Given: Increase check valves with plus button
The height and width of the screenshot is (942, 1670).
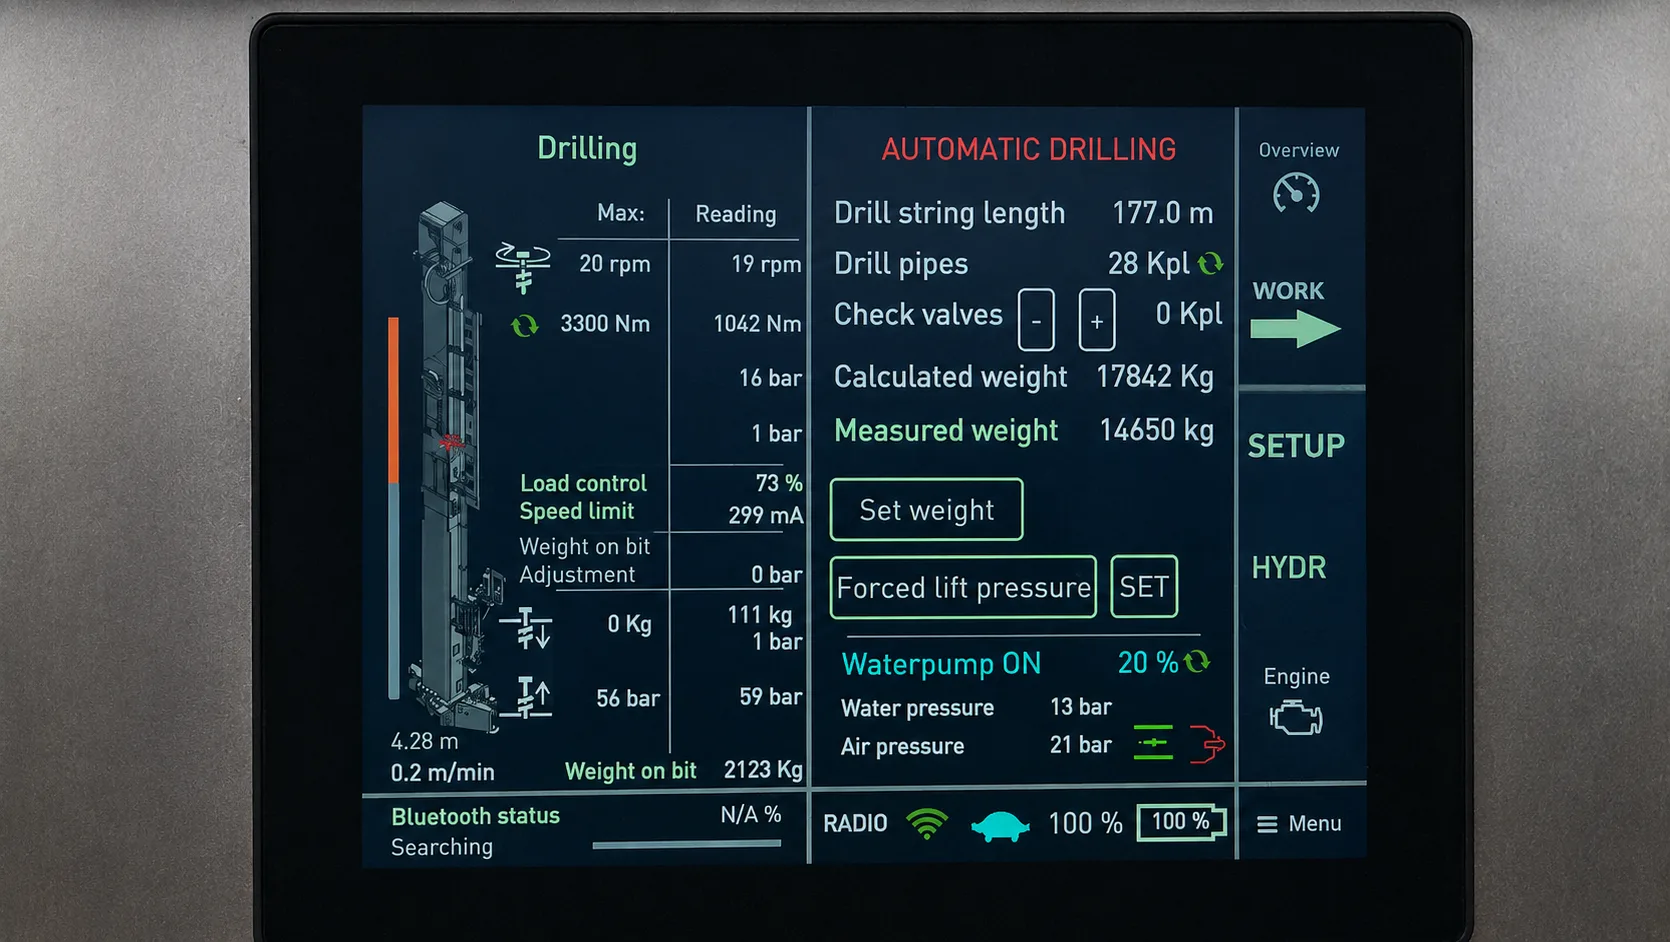Looking at the screenshot, I should 1097,320.
